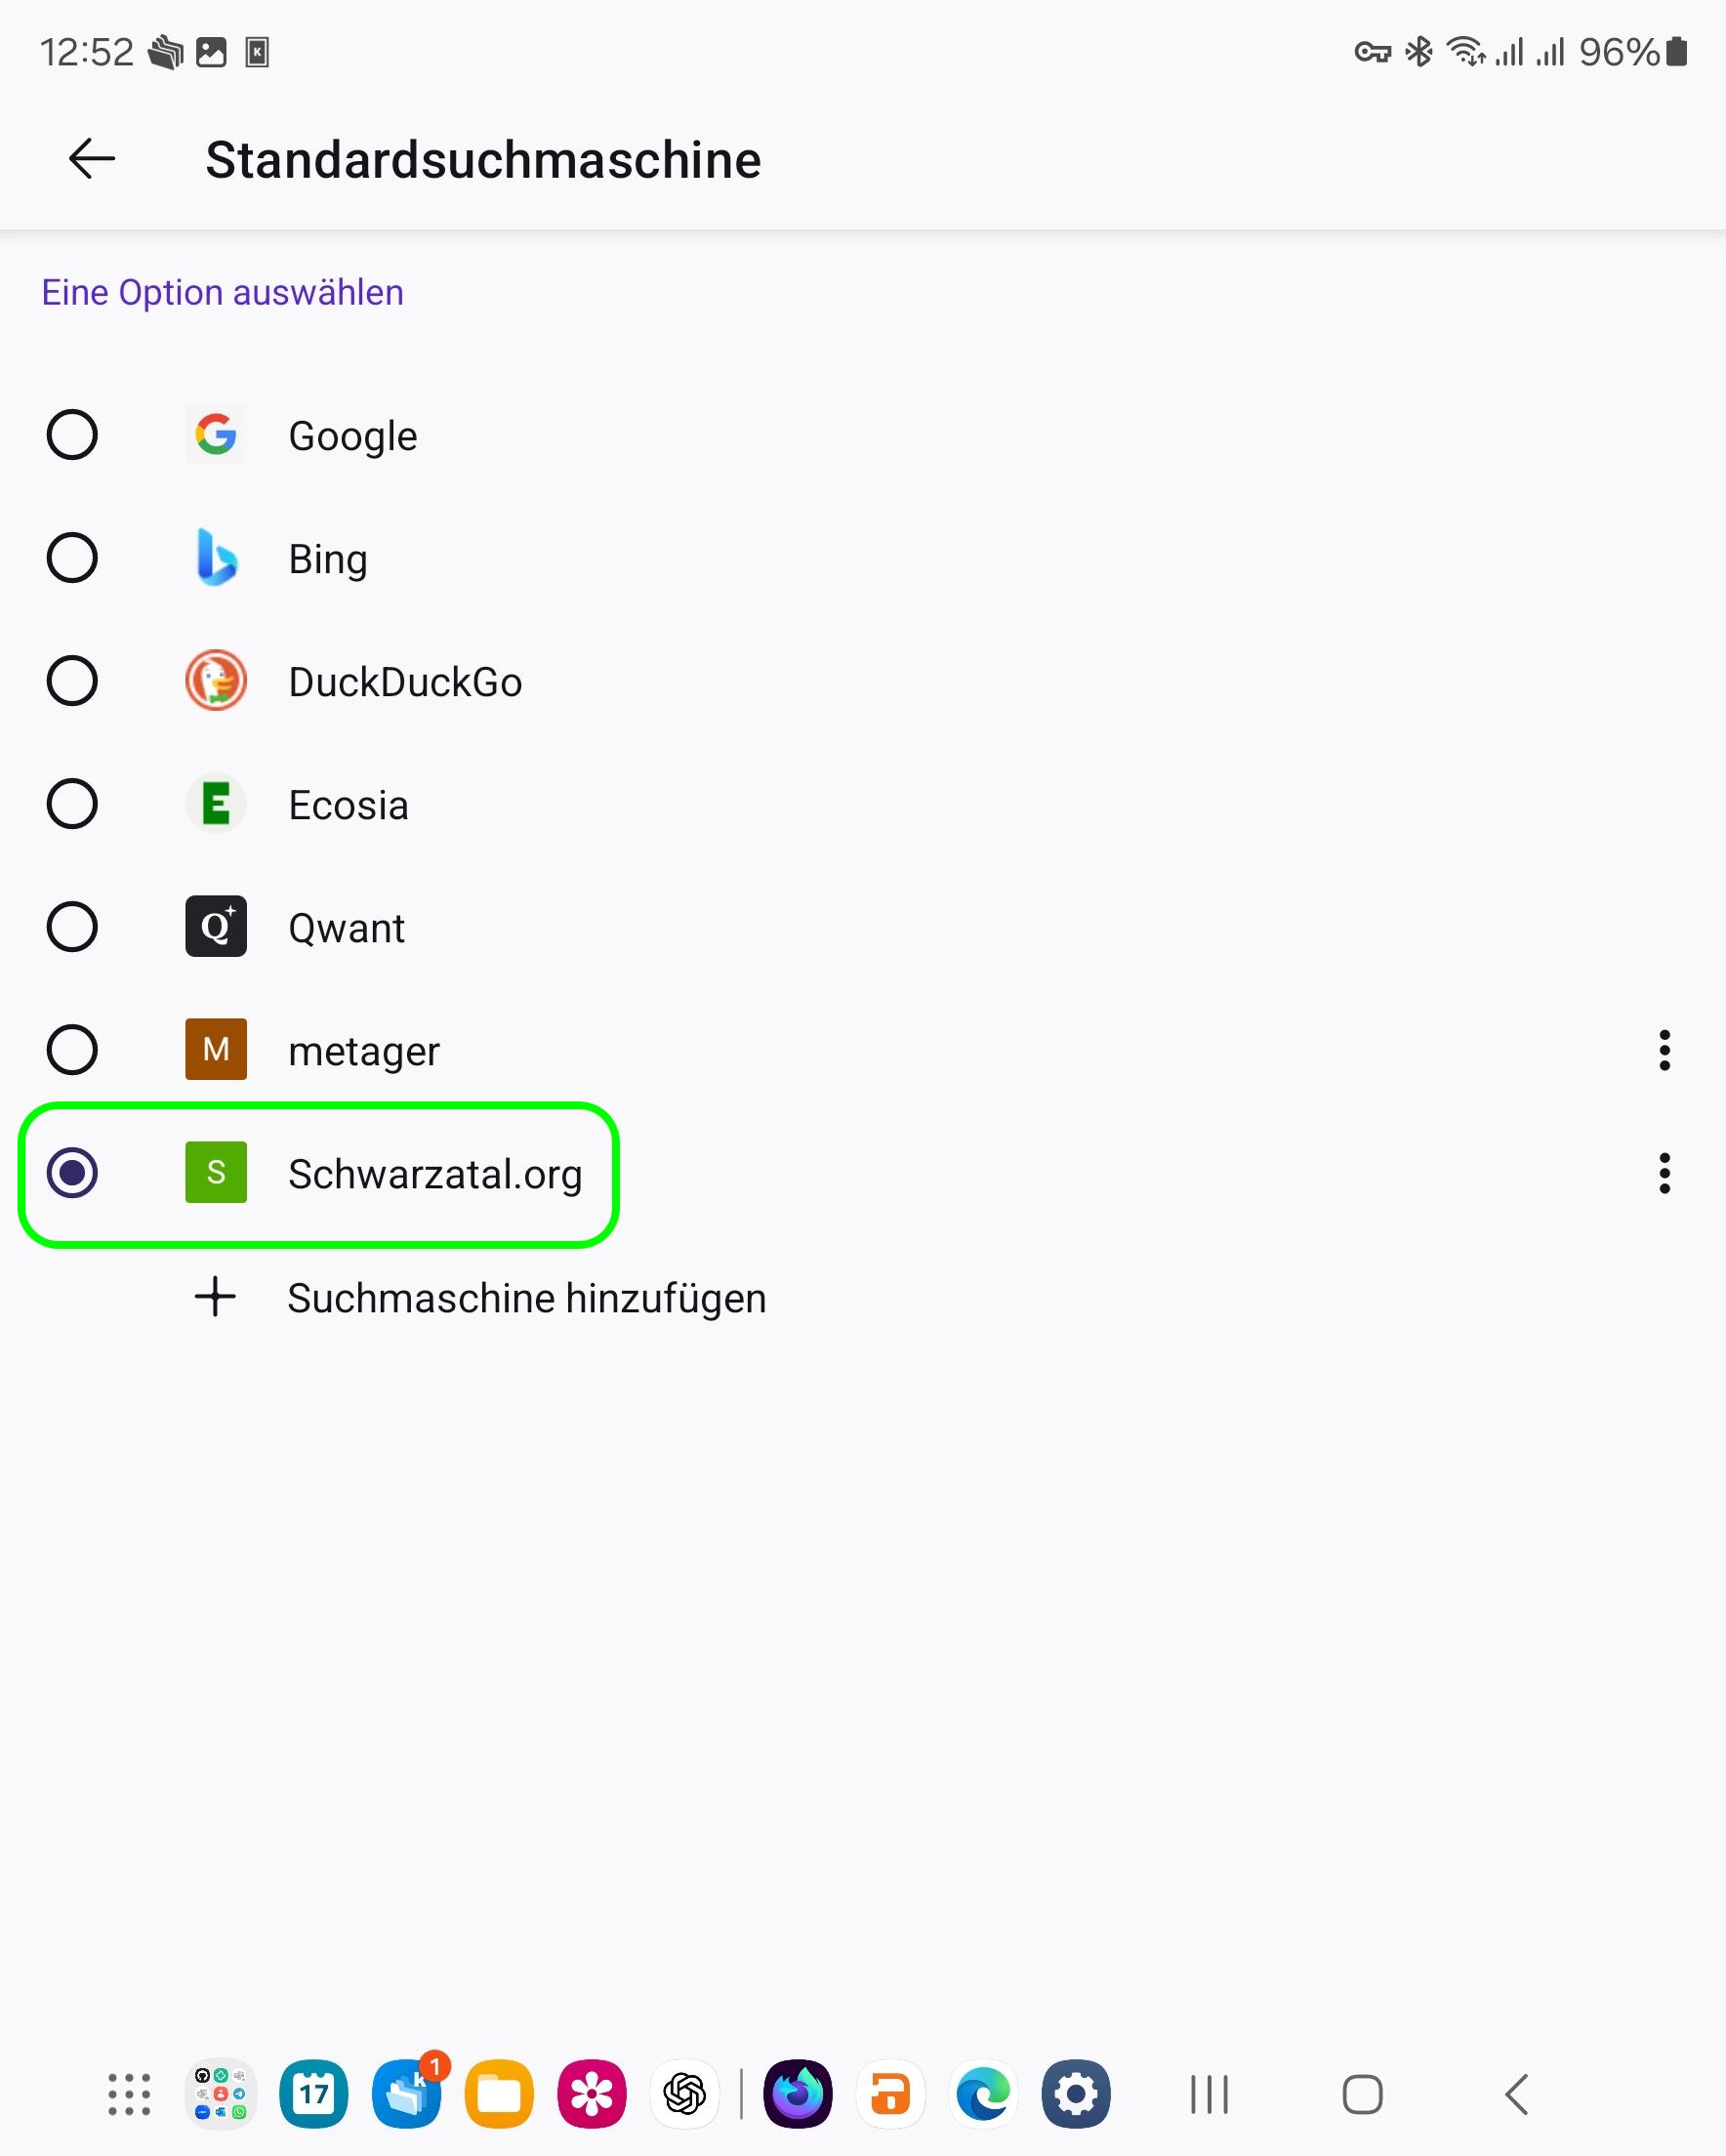Select Google as default search engine

(72, 435)
